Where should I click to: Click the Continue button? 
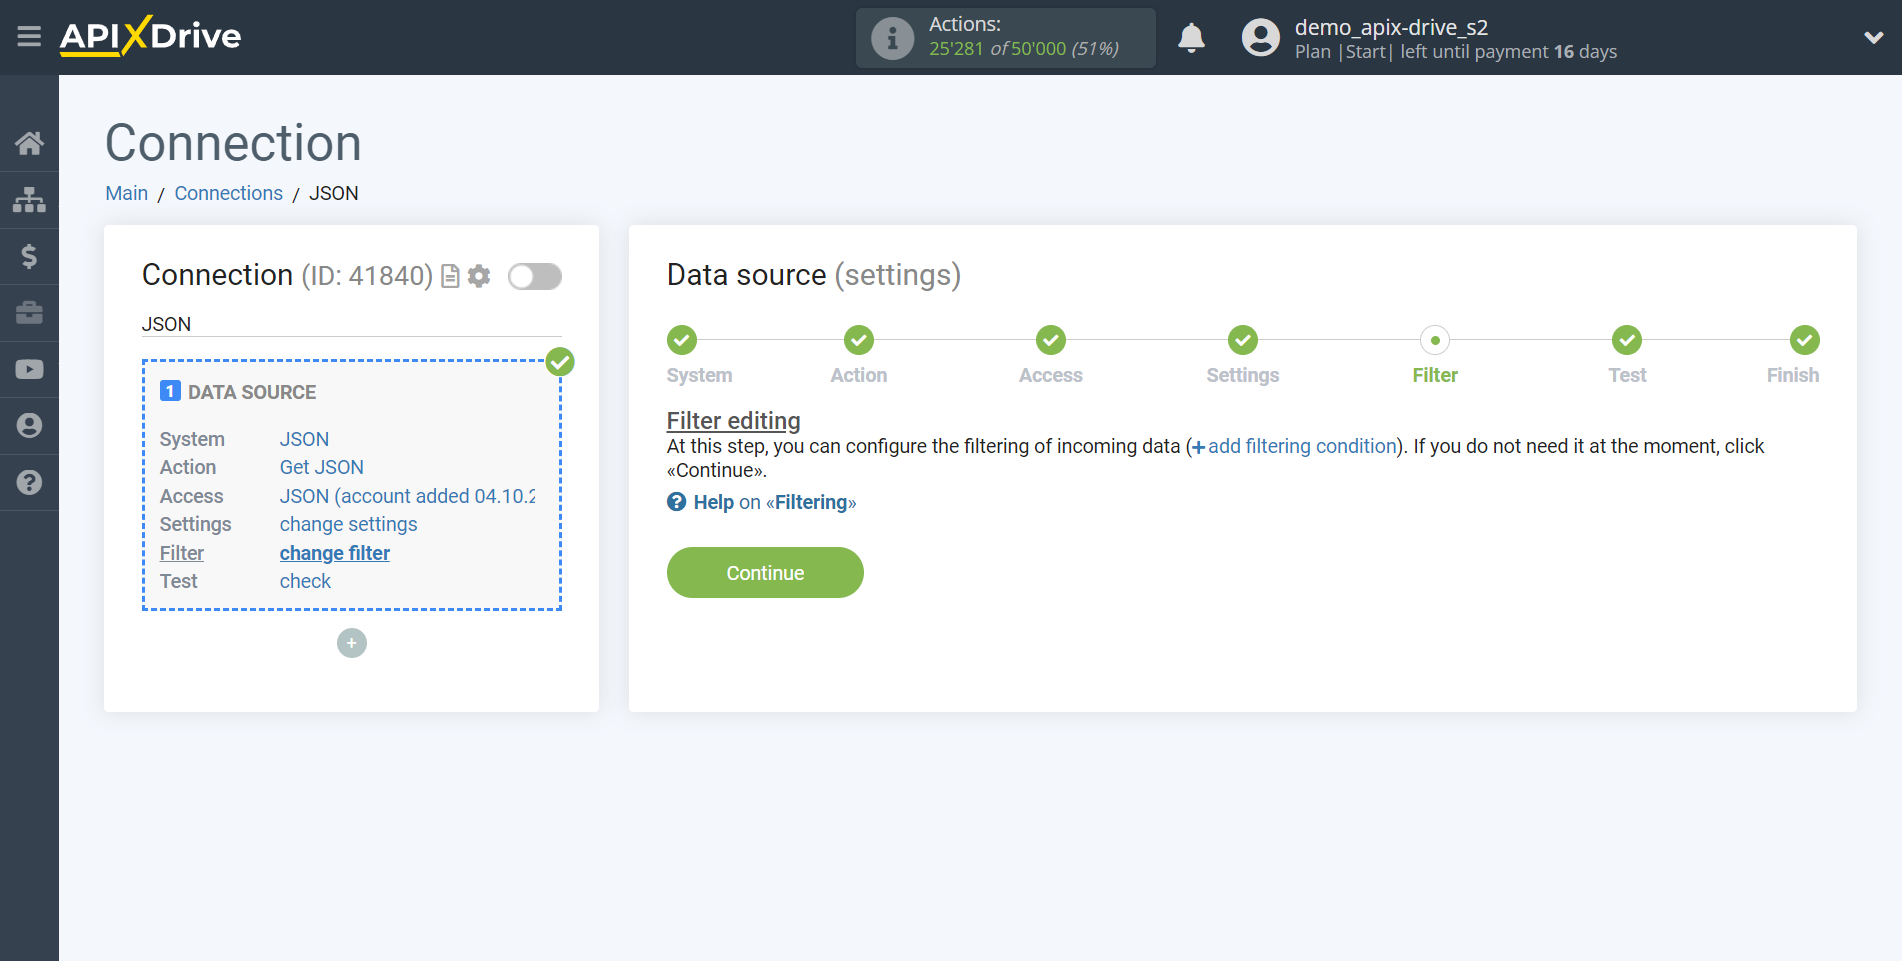pos(765,572)
